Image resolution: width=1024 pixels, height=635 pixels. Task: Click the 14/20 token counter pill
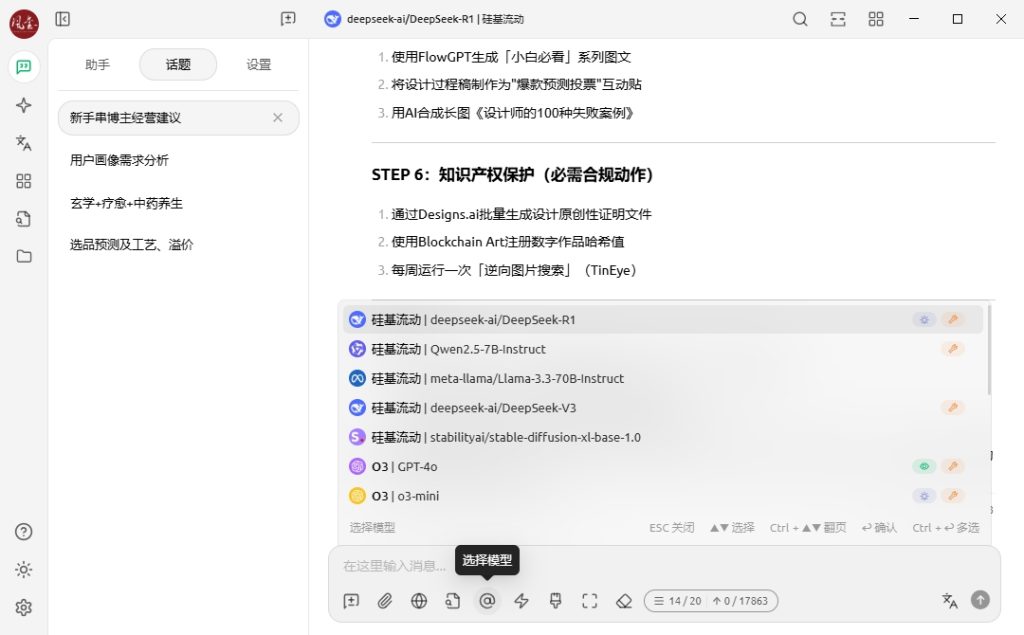(x=711, y=601)
